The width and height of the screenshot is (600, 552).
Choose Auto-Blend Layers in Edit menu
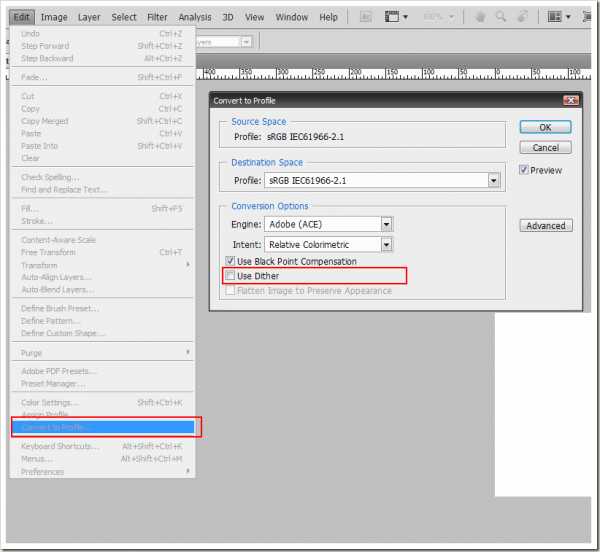coord(103,290)
